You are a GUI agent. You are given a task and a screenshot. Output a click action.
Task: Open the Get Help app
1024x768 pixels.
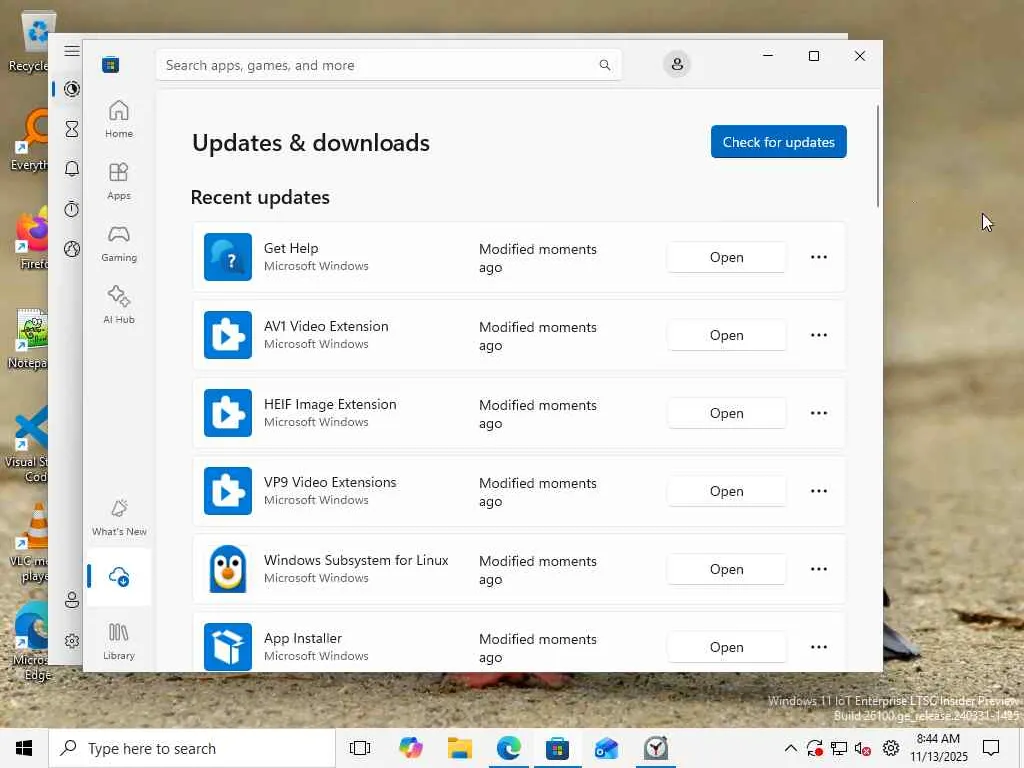point(726,257)
